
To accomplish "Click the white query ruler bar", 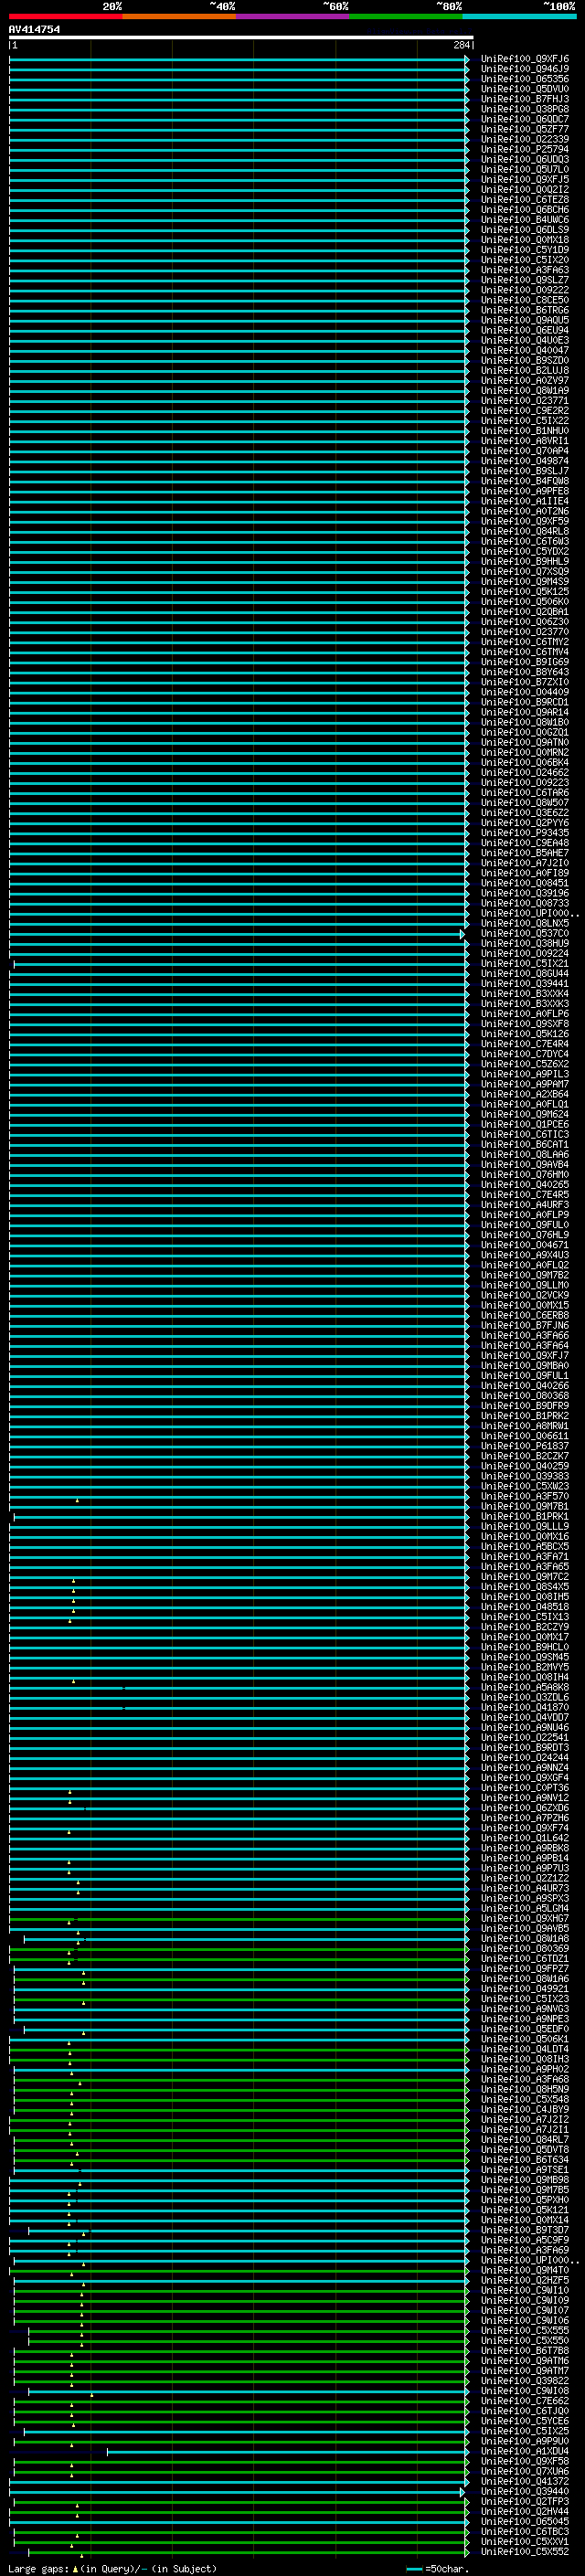I will (241, 37).
